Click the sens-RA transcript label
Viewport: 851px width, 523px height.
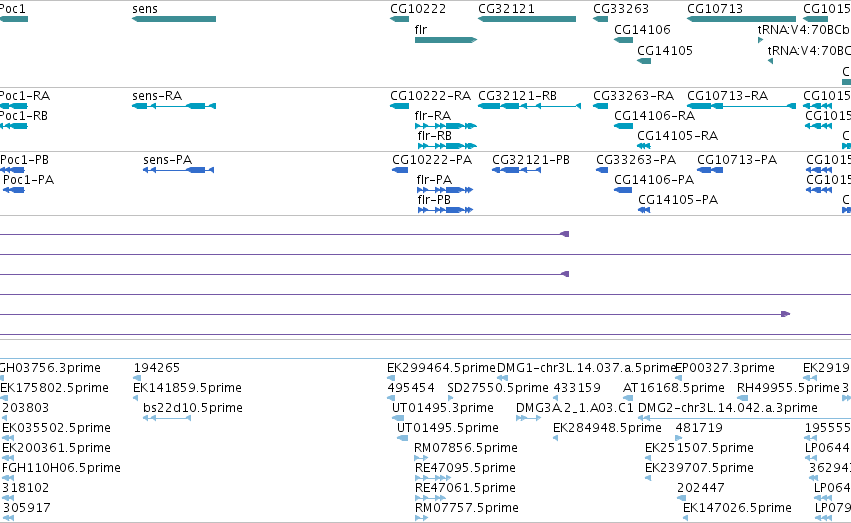(x=157, y=96)
